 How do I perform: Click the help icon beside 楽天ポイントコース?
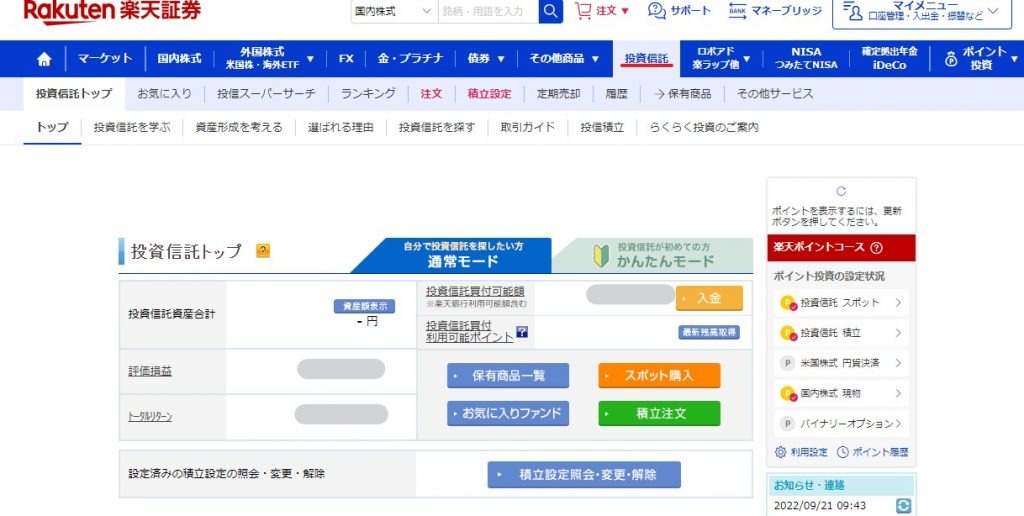pos(876,248)
